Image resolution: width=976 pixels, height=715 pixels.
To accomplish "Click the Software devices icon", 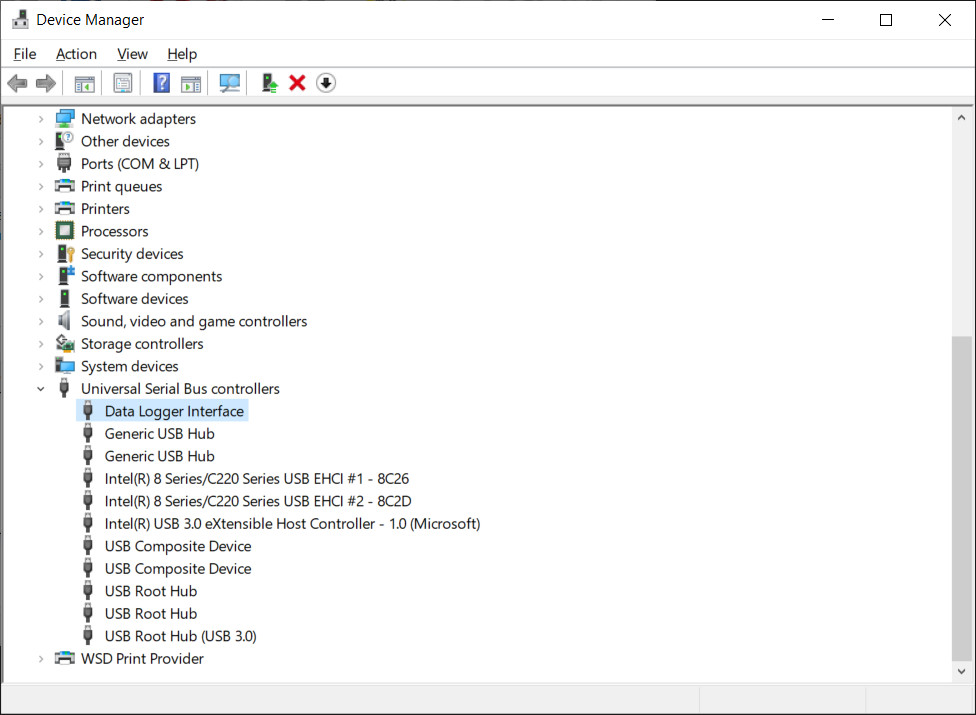I will tap(65, 299).
